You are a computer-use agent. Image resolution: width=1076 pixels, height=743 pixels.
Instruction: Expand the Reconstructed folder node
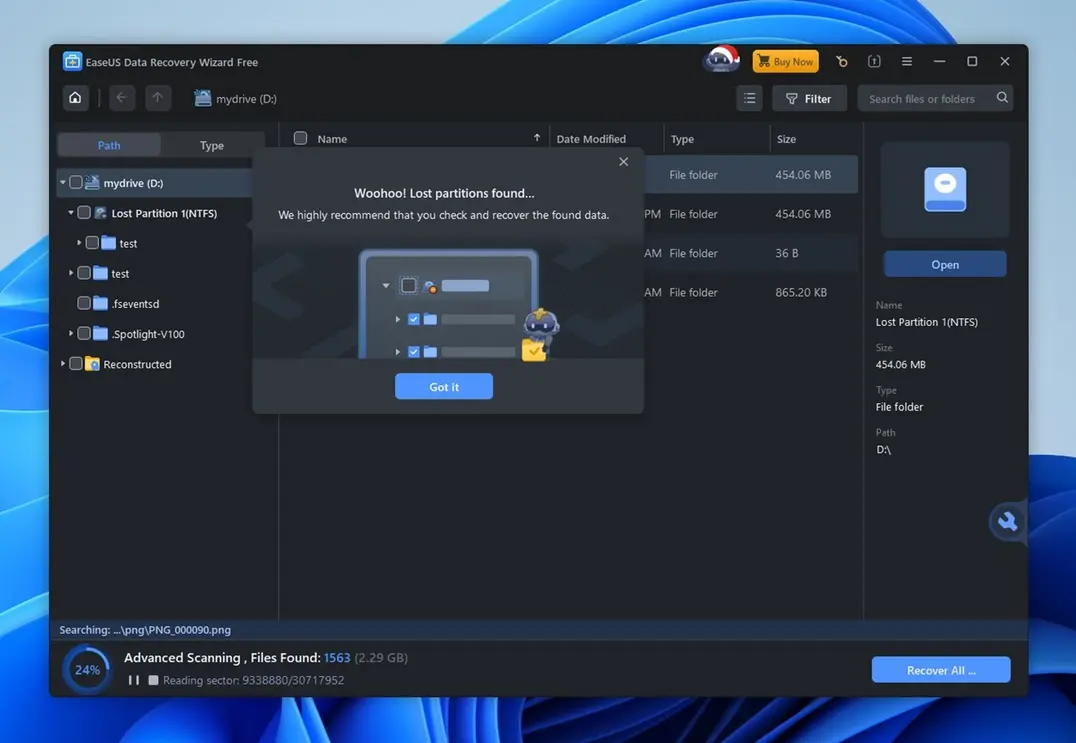coord(62,363)
